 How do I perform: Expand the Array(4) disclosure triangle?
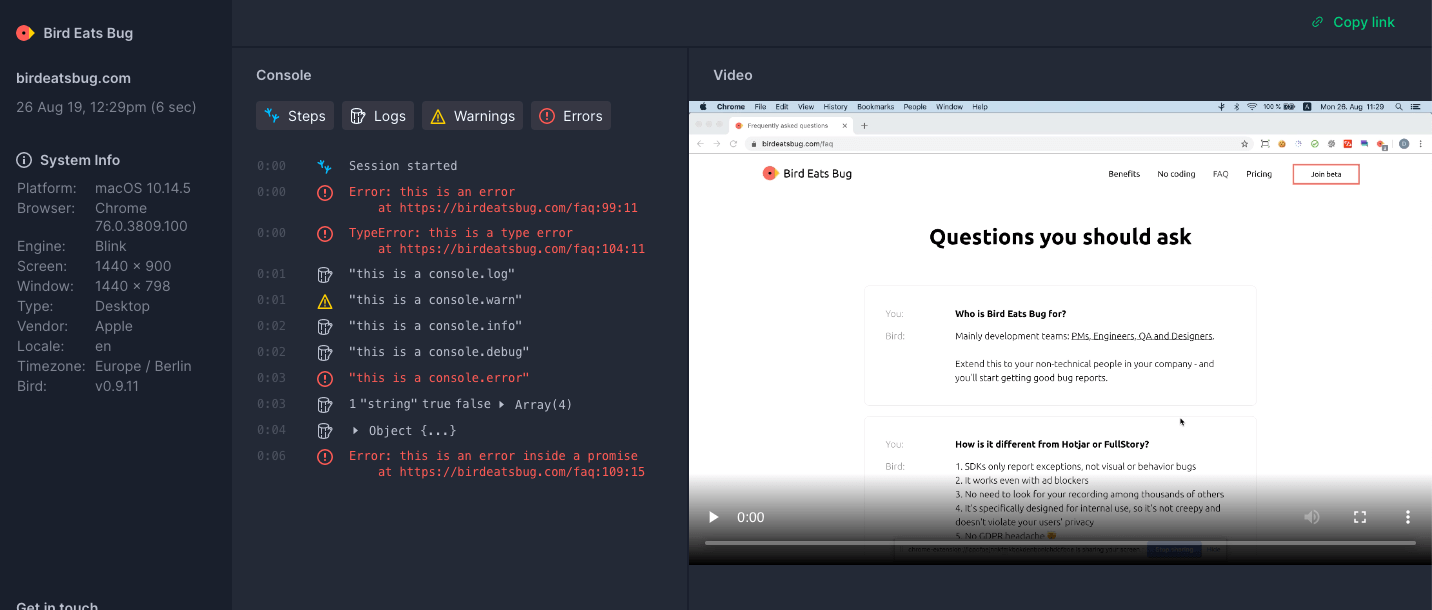pos(502,405)
